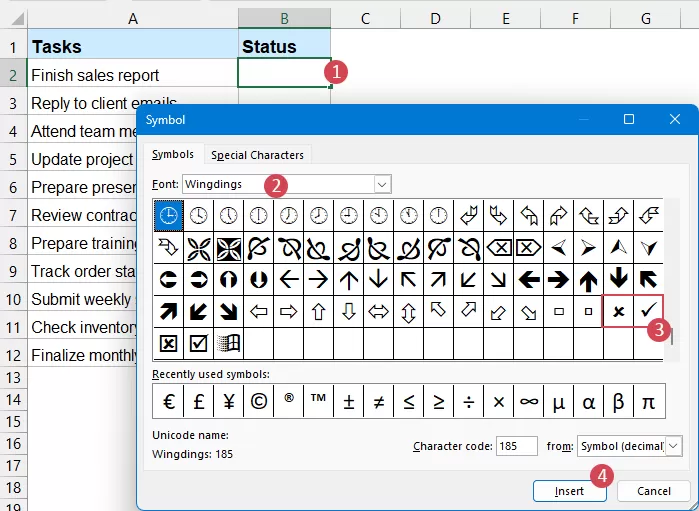Select row 2 header
This screenshot has height=511, width=699.
click(13, 75)
